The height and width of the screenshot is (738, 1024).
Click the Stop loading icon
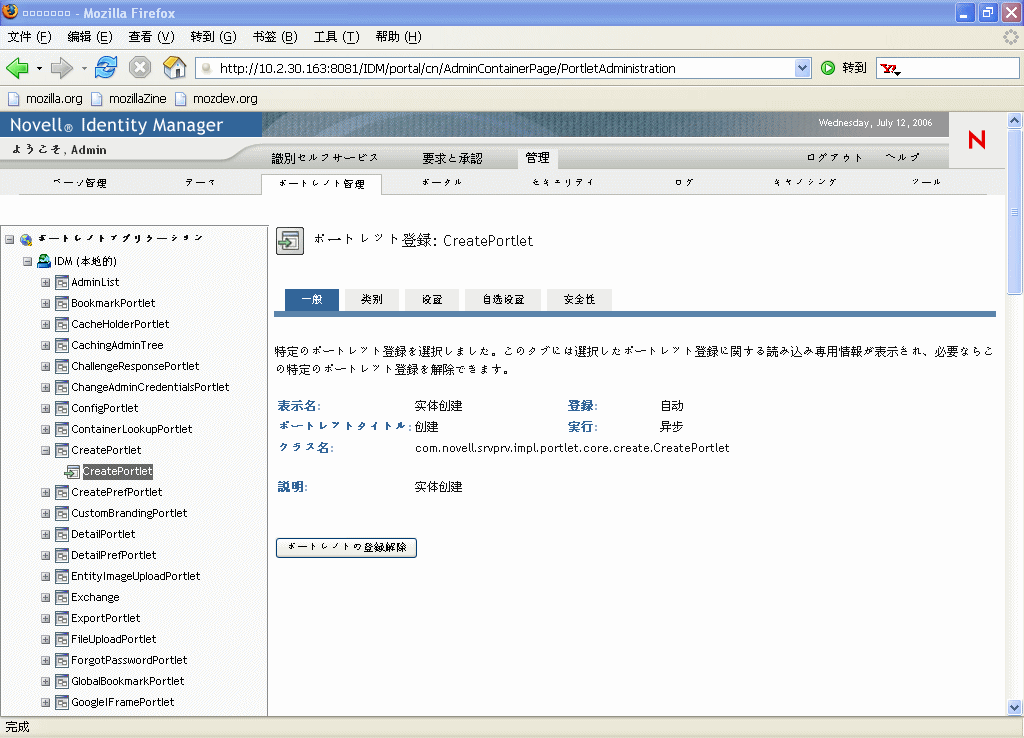pos(140,67)
